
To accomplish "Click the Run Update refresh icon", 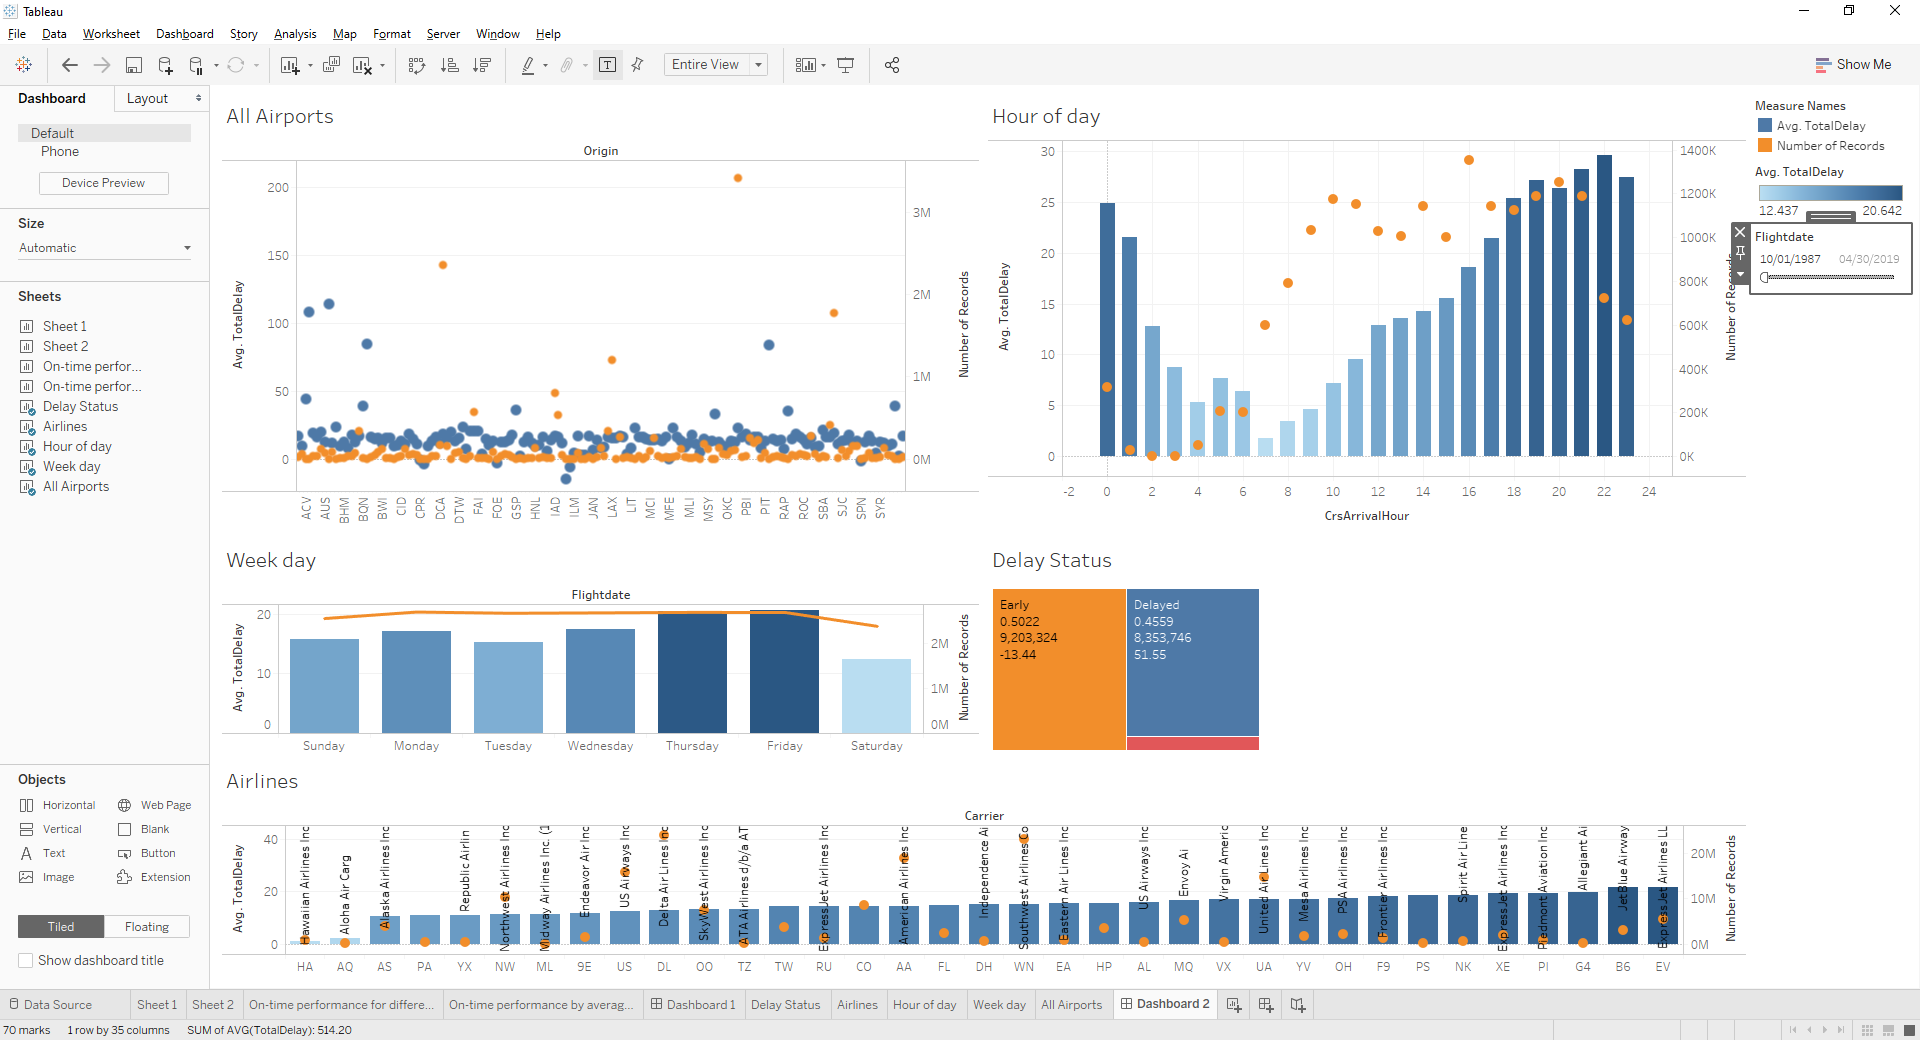I will (x=236, y=65).
